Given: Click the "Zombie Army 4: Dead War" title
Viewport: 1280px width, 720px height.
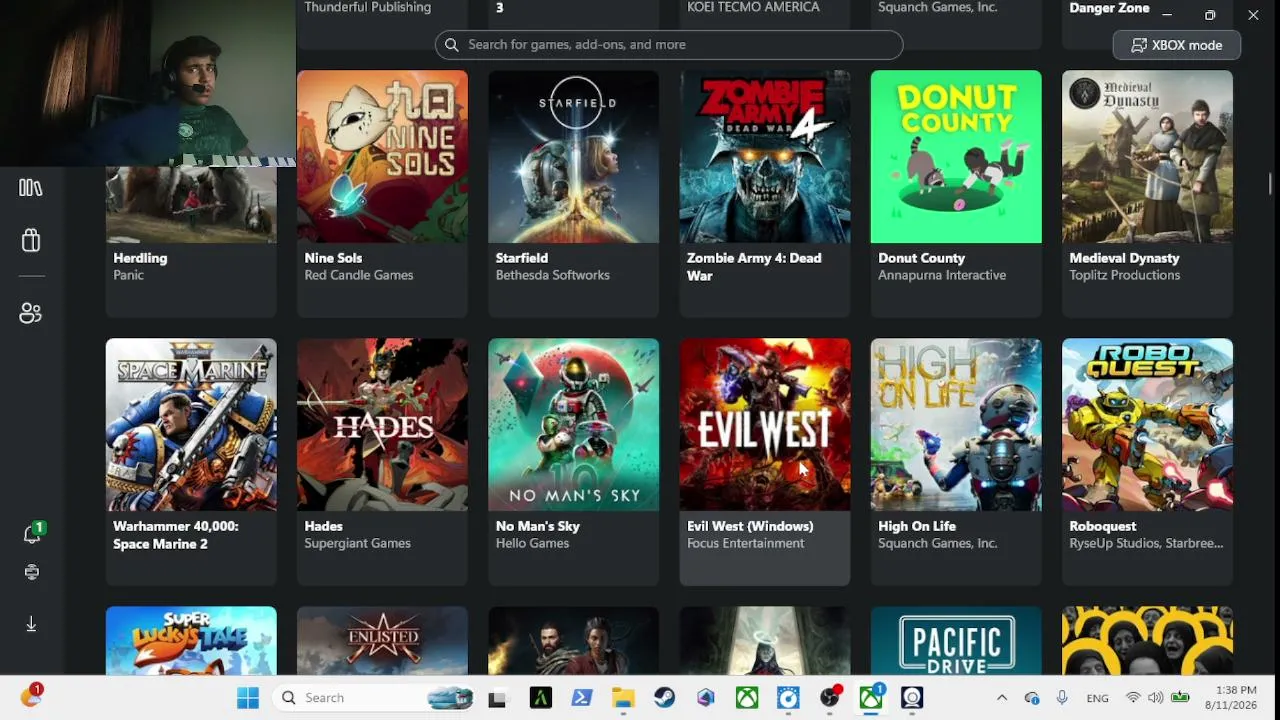Looking at the screenshot, I should click(x=754, y=267).
